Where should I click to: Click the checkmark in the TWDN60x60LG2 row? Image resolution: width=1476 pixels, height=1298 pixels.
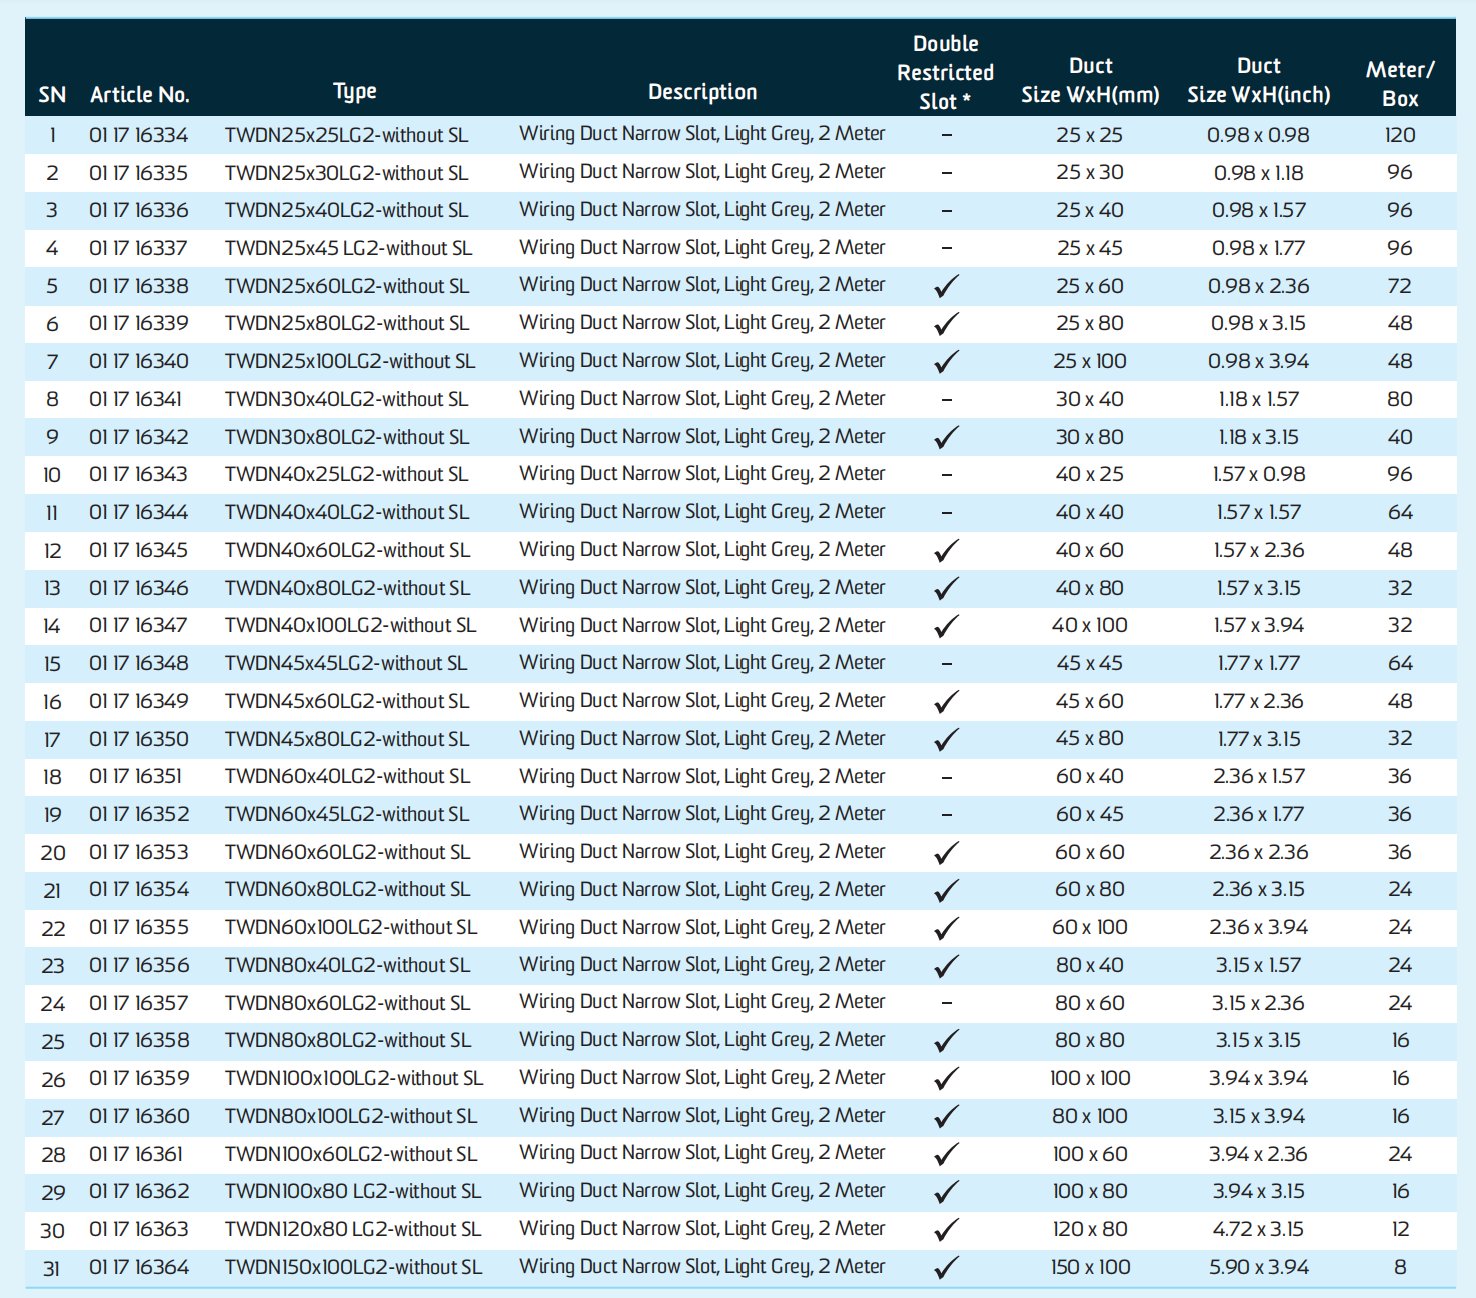pyautogui.click(x=946, y=853)
